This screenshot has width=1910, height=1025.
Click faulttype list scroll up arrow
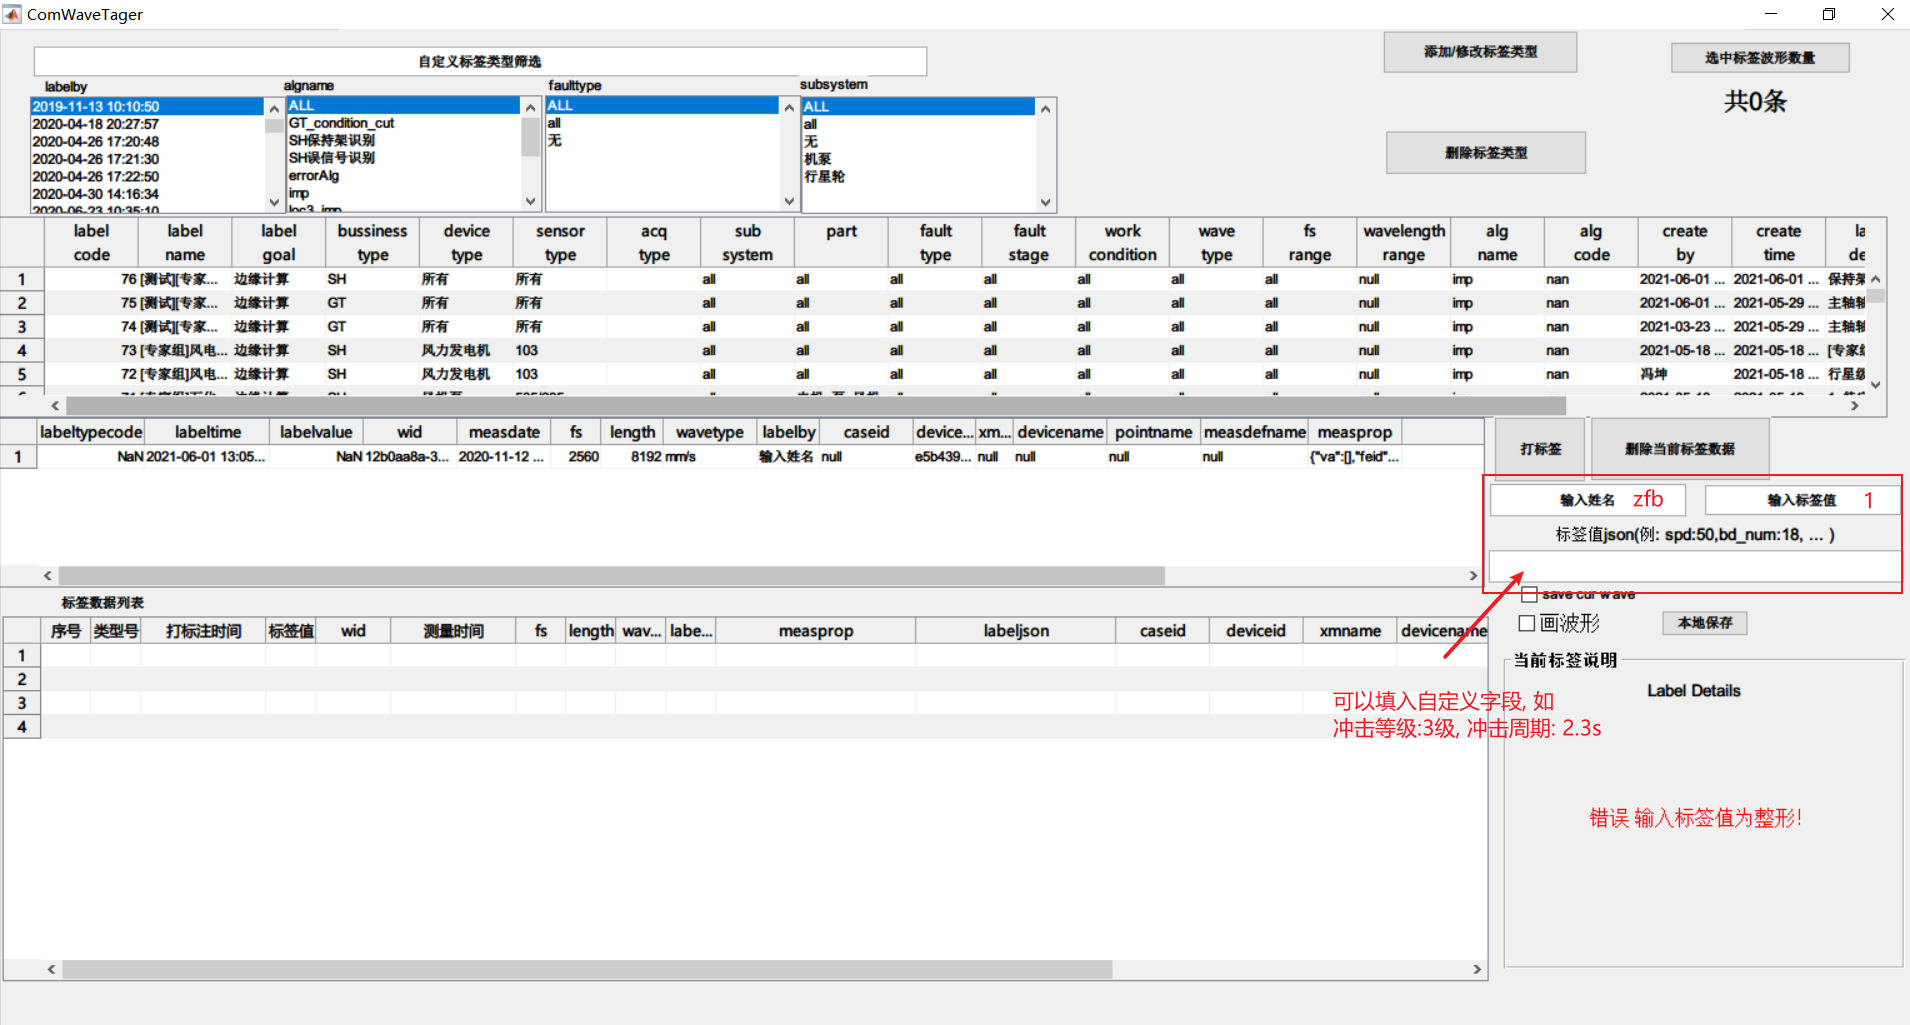(789, 108)
